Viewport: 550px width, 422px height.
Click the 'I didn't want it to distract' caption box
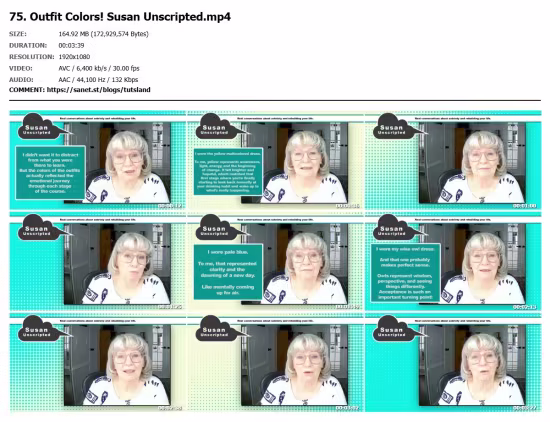51,173
